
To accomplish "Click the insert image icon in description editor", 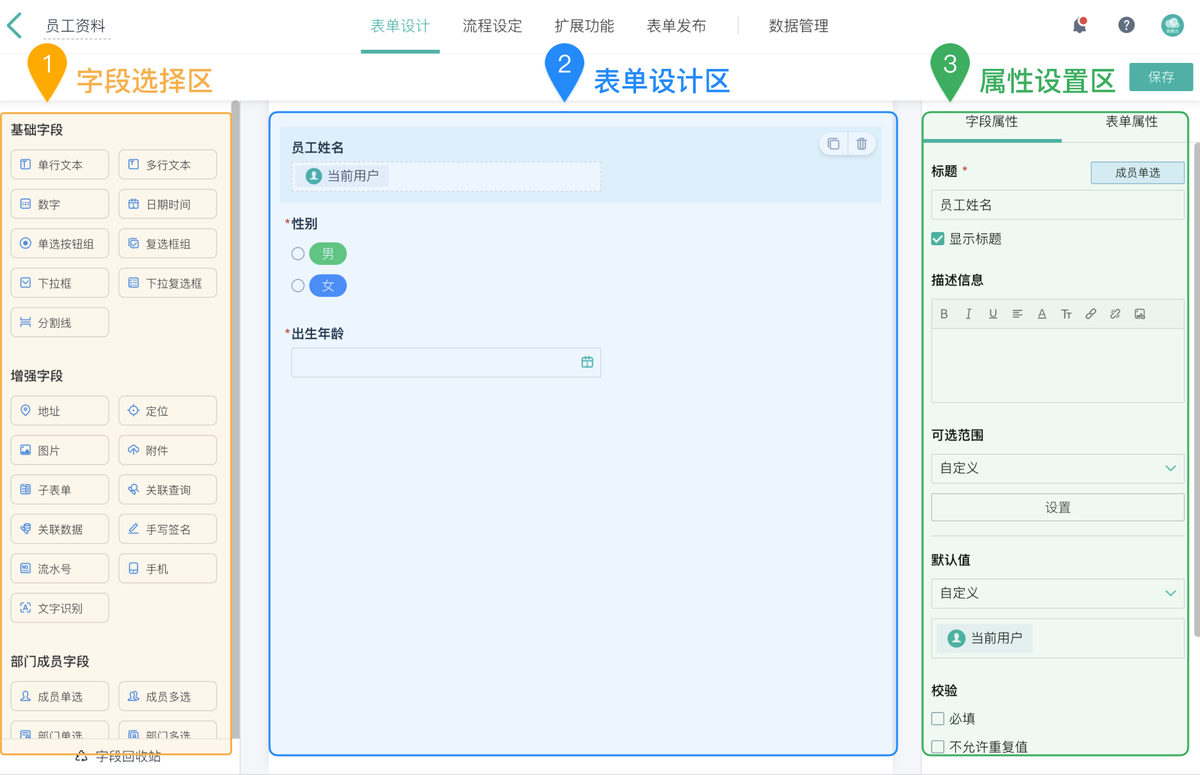I will click(x=1139, y=314).
